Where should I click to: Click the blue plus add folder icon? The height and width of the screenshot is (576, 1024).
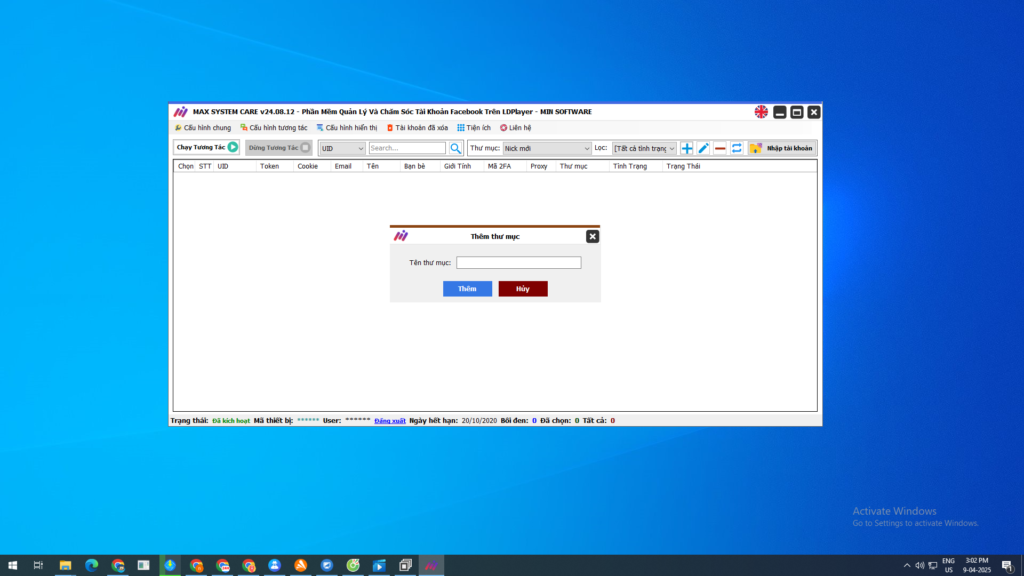click(687, 148)
